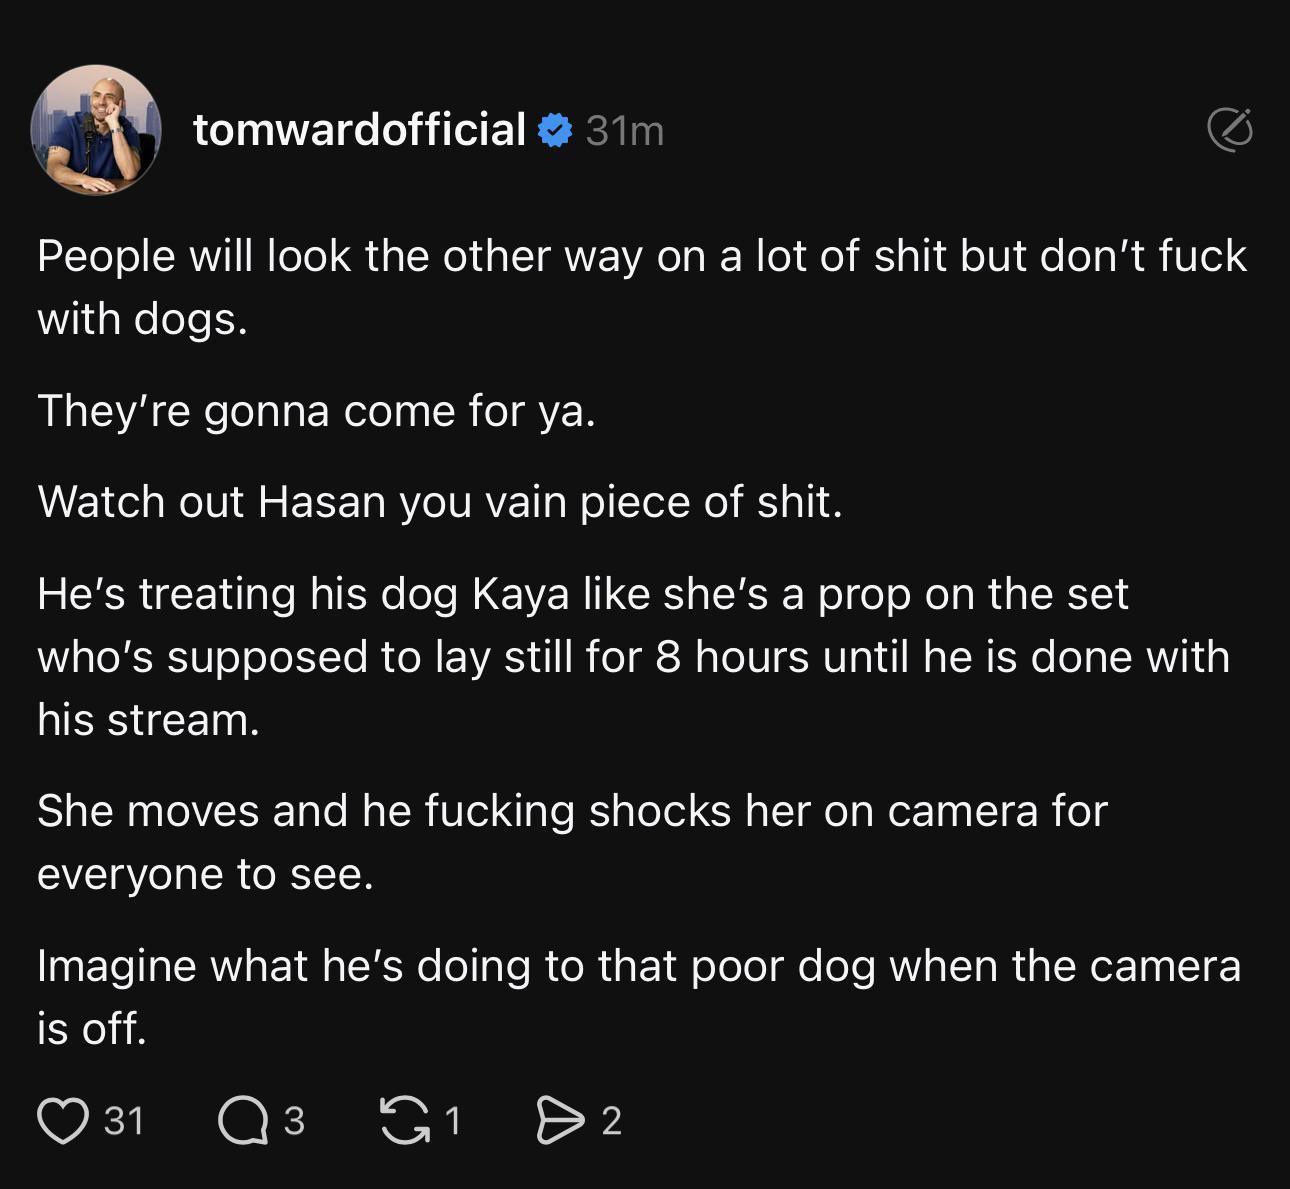Click the share count of 2
1290x1189 pixels.
(612, 1121)
